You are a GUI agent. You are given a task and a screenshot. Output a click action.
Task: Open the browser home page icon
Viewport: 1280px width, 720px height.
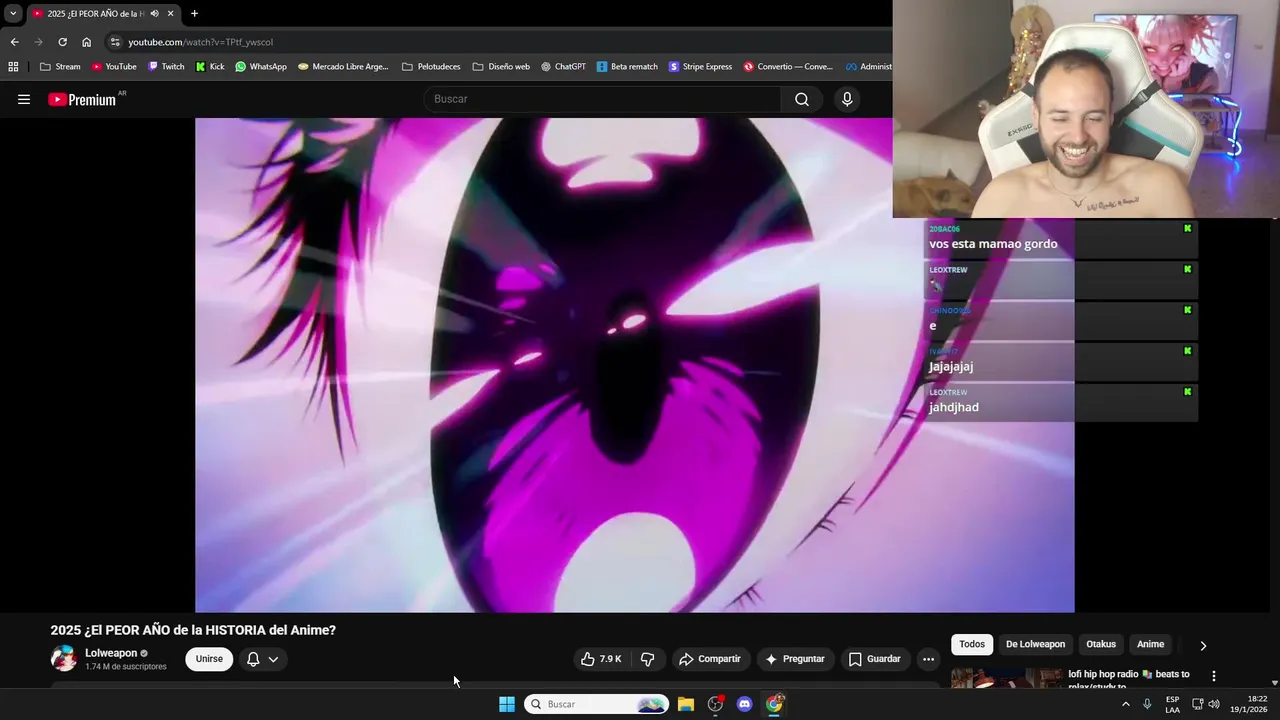[86, 42]
